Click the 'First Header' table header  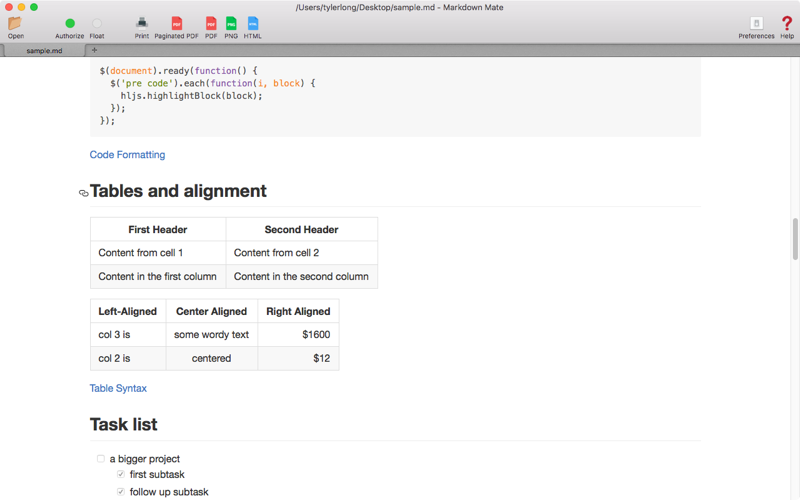pyautogui.click(x=158, y=230)
